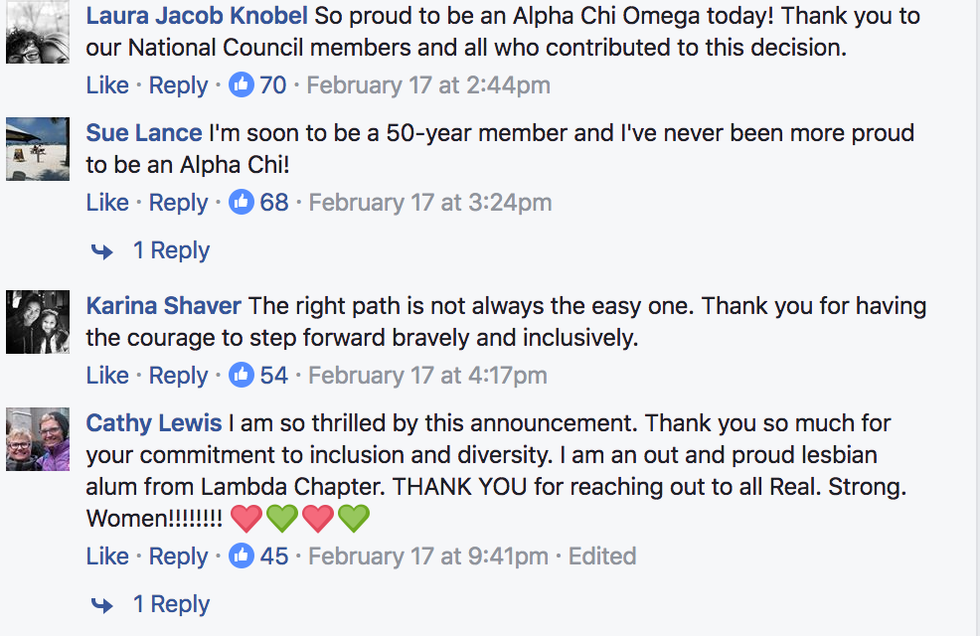The width and height of the screenshot is (980, 636).
Task: Like Karina Shaver's comment
Action: 107,375
